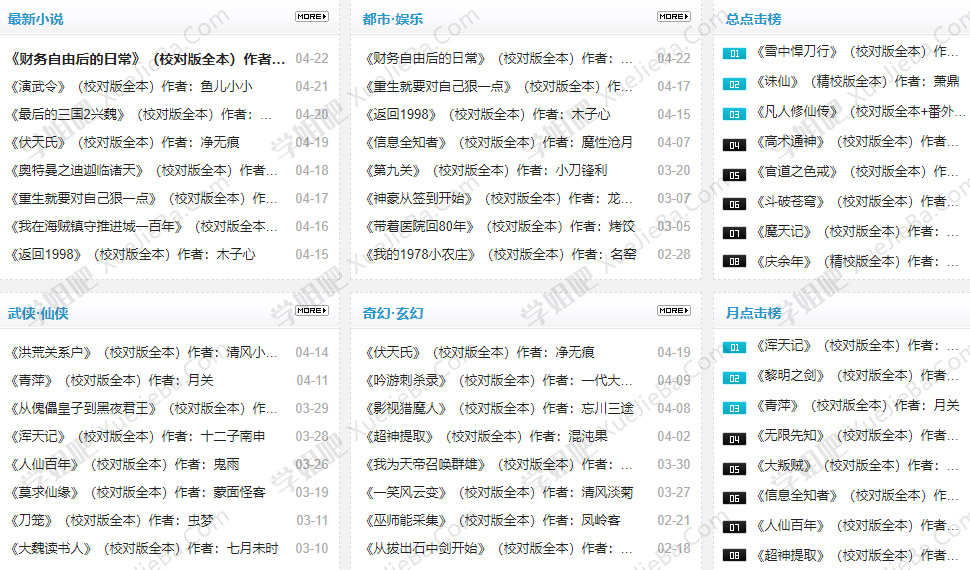Open 《奥特曼之迪迦临诸天》 novel link
The image size is (970, 570).
(144, 170)
